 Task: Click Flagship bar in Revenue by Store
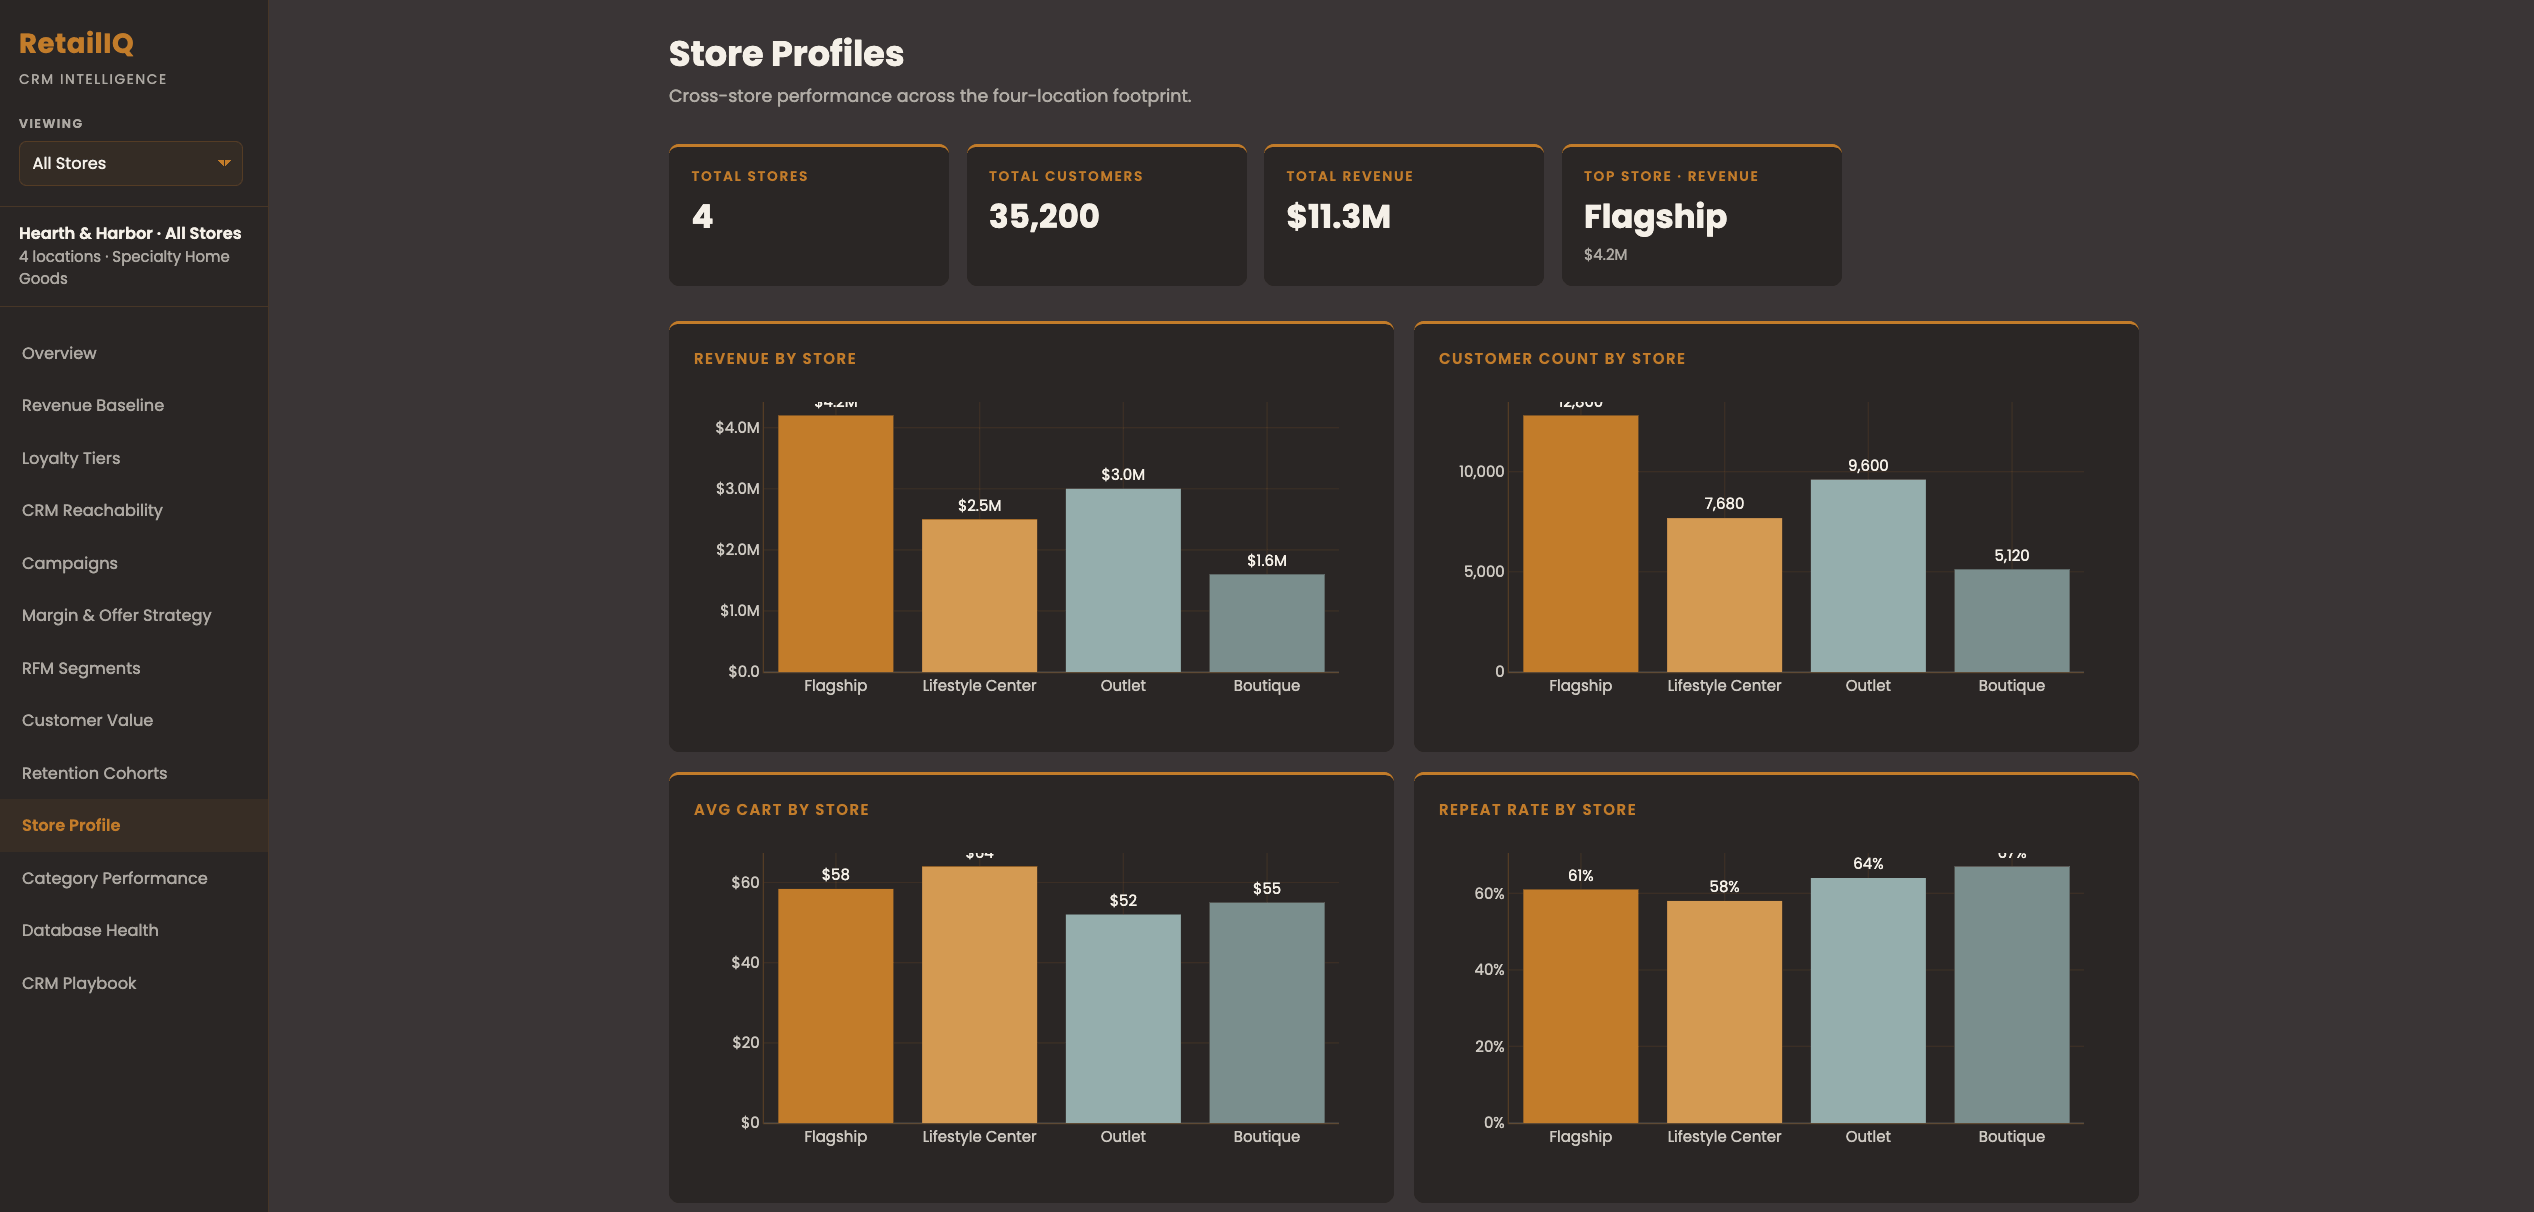(836, 543)
